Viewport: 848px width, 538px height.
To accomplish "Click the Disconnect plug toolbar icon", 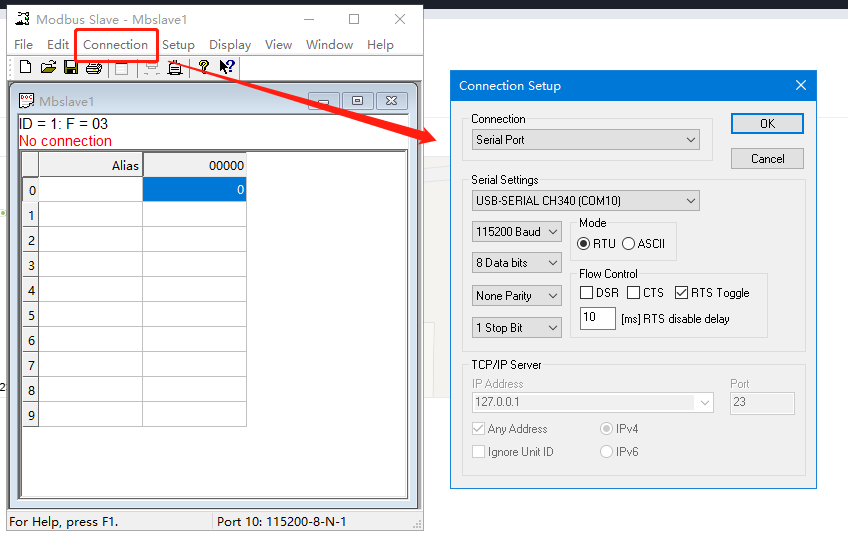I will [x=175, y=67].
